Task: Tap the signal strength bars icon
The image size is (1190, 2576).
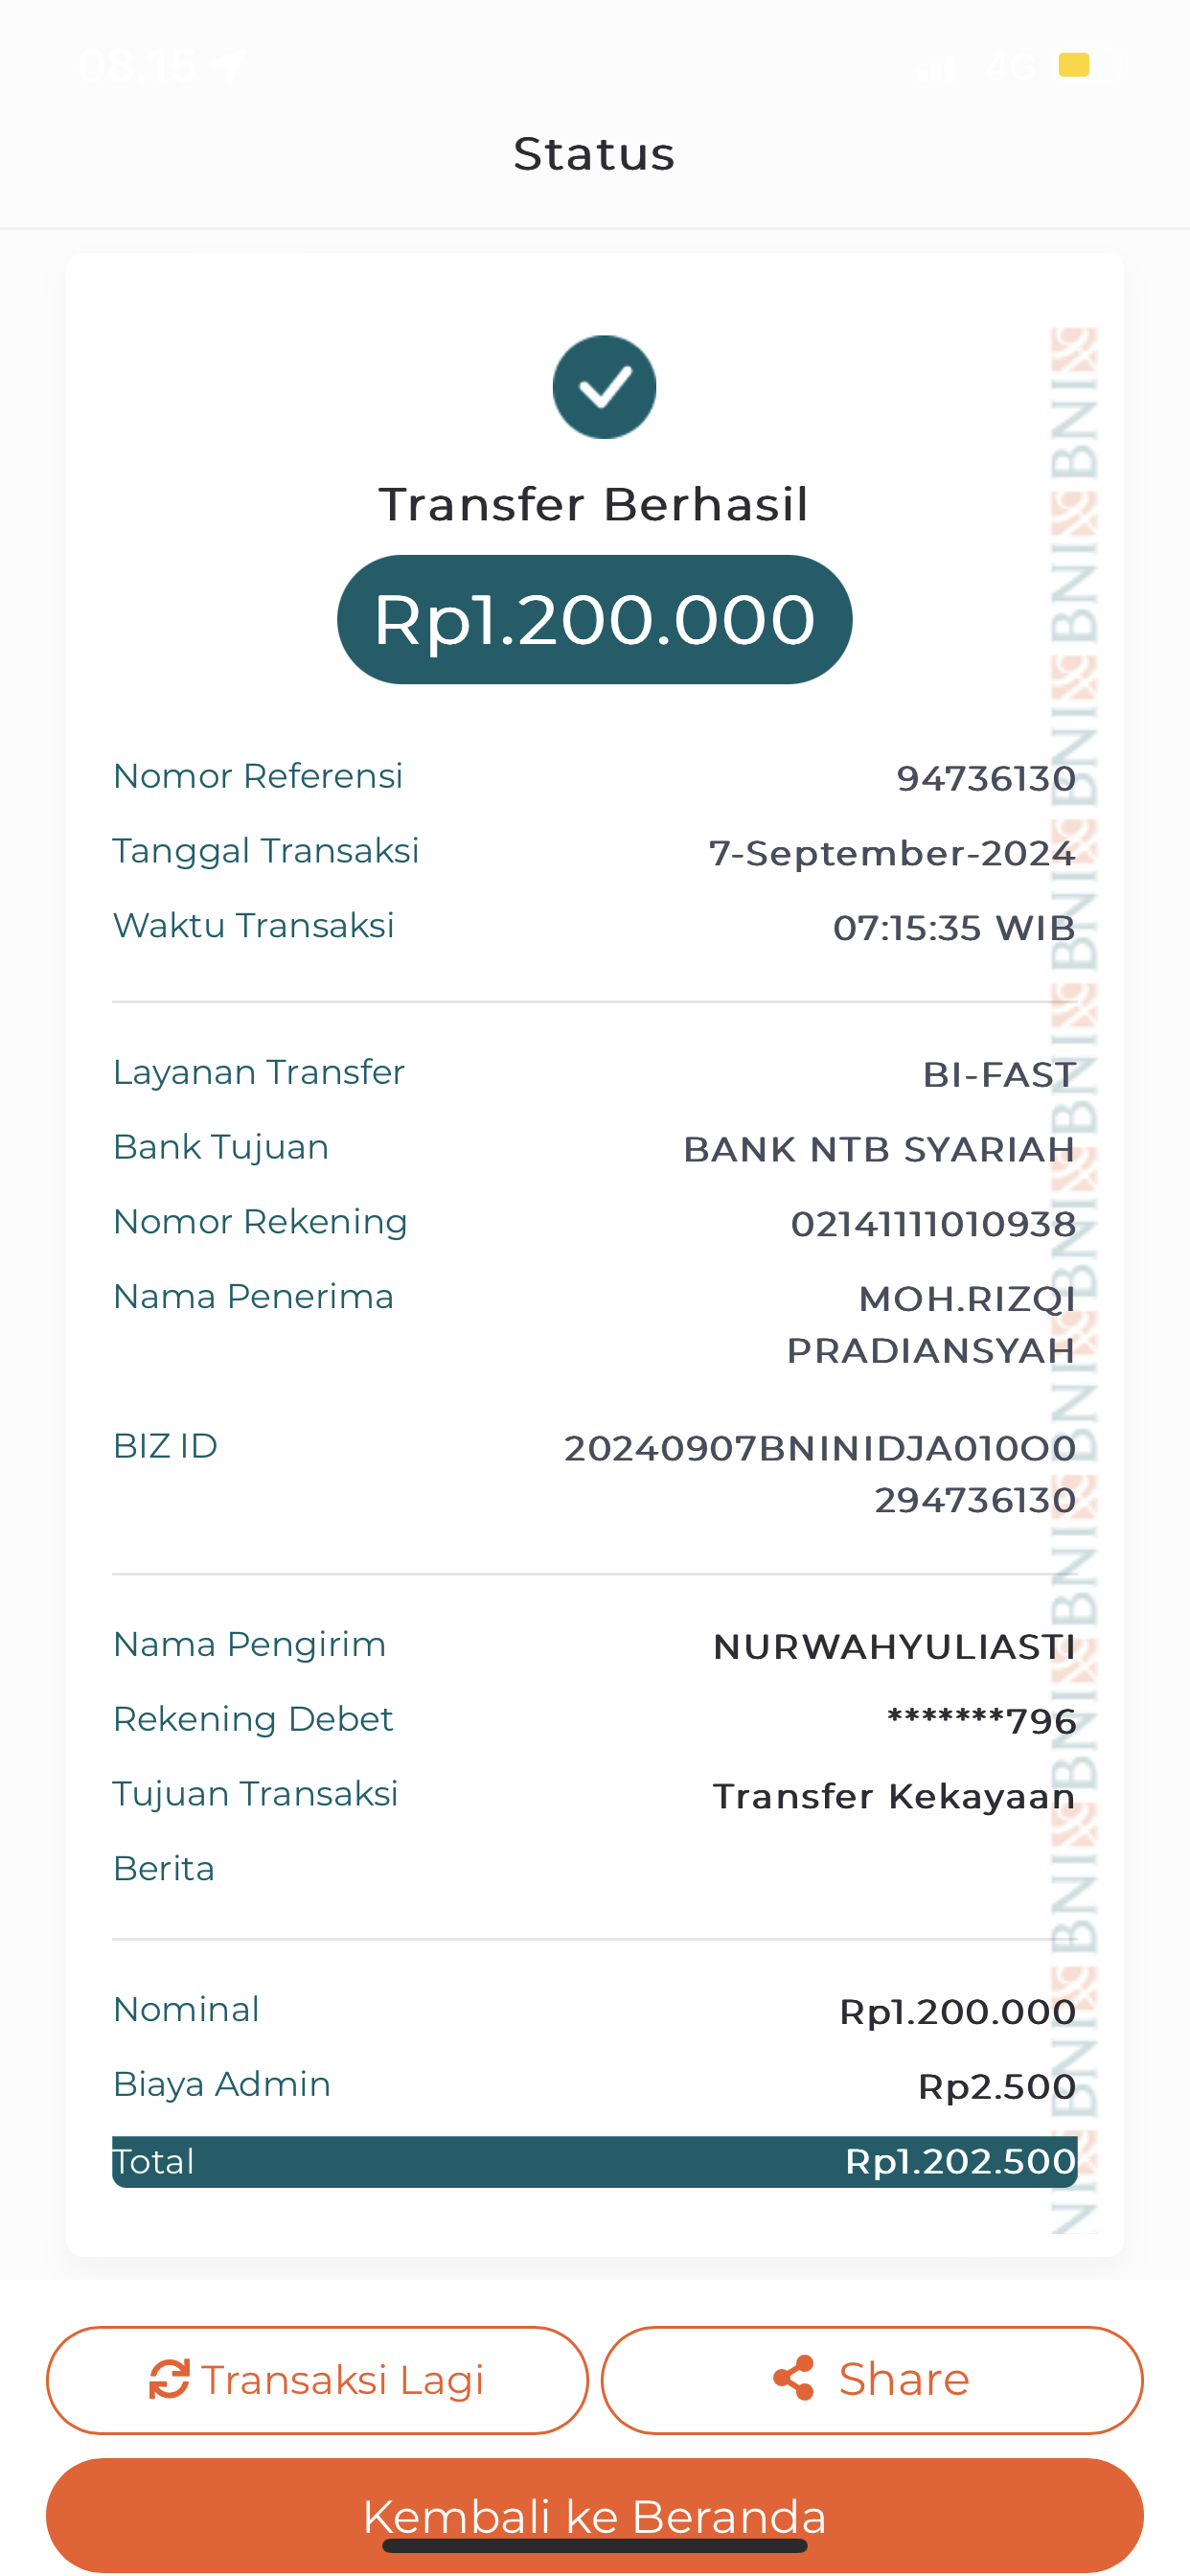Action: 937,66
